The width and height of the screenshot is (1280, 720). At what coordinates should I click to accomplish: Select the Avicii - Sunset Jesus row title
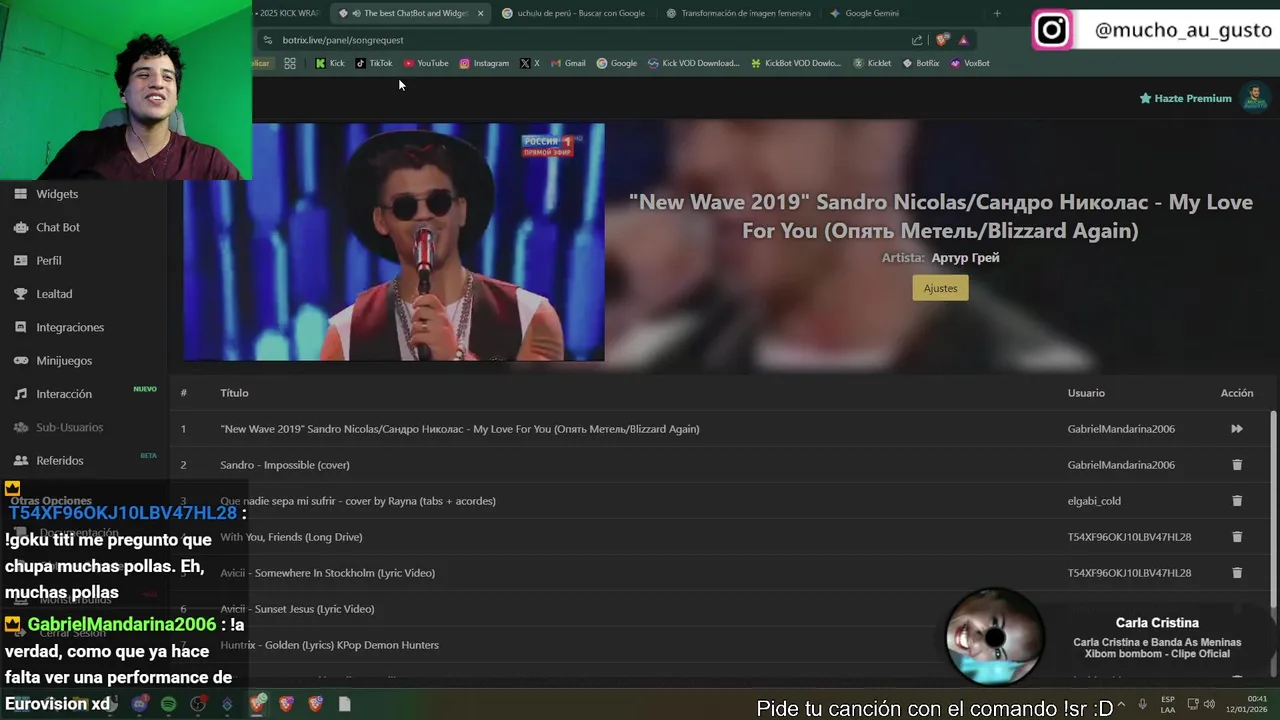[x=297, y=609]
